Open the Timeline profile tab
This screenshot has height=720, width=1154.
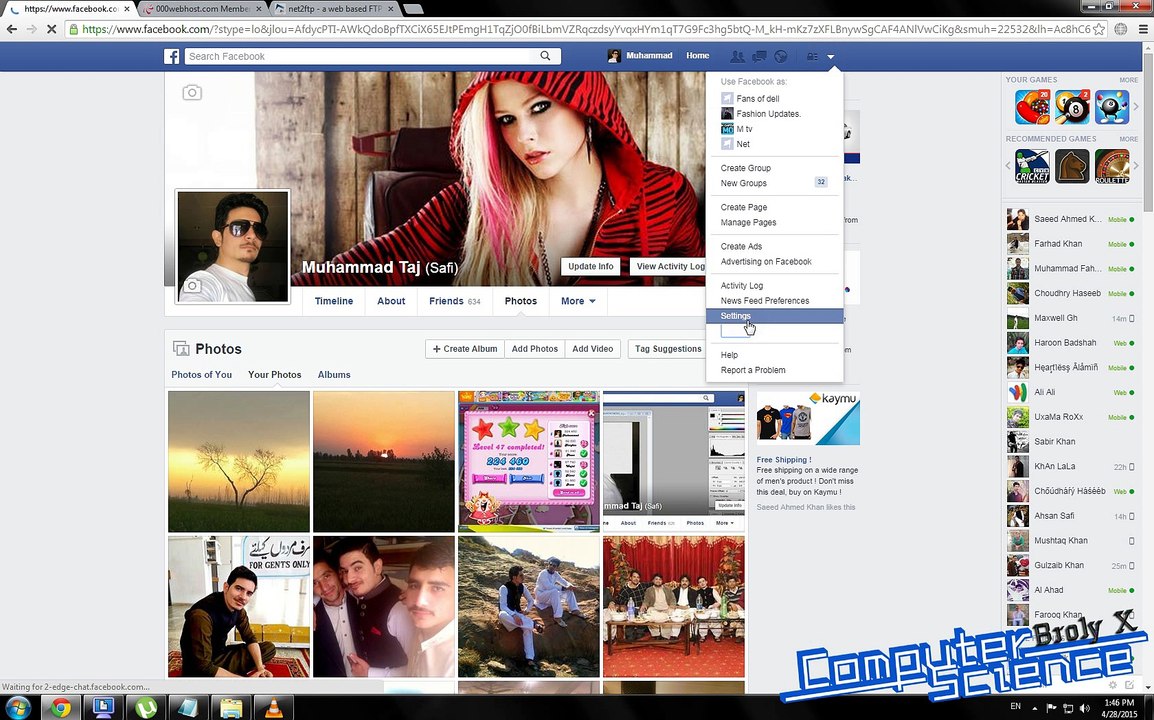point(333,301)
